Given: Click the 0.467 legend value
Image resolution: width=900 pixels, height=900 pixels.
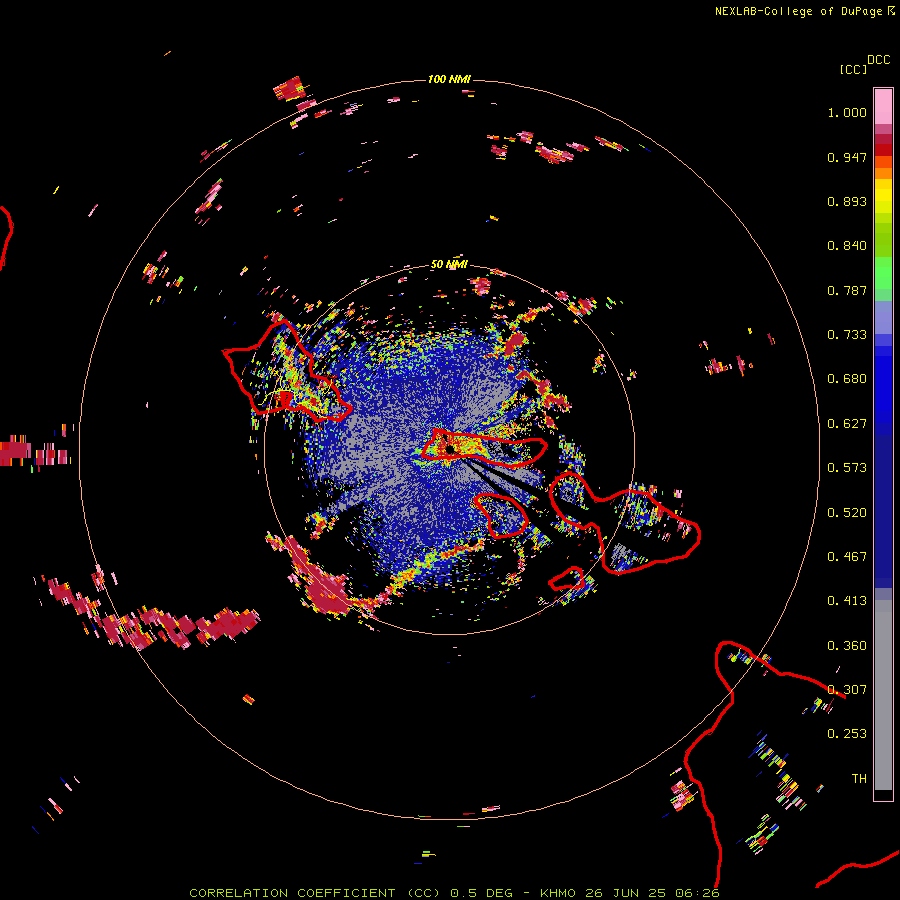Looking at the screenshot, I should point(847,557).
